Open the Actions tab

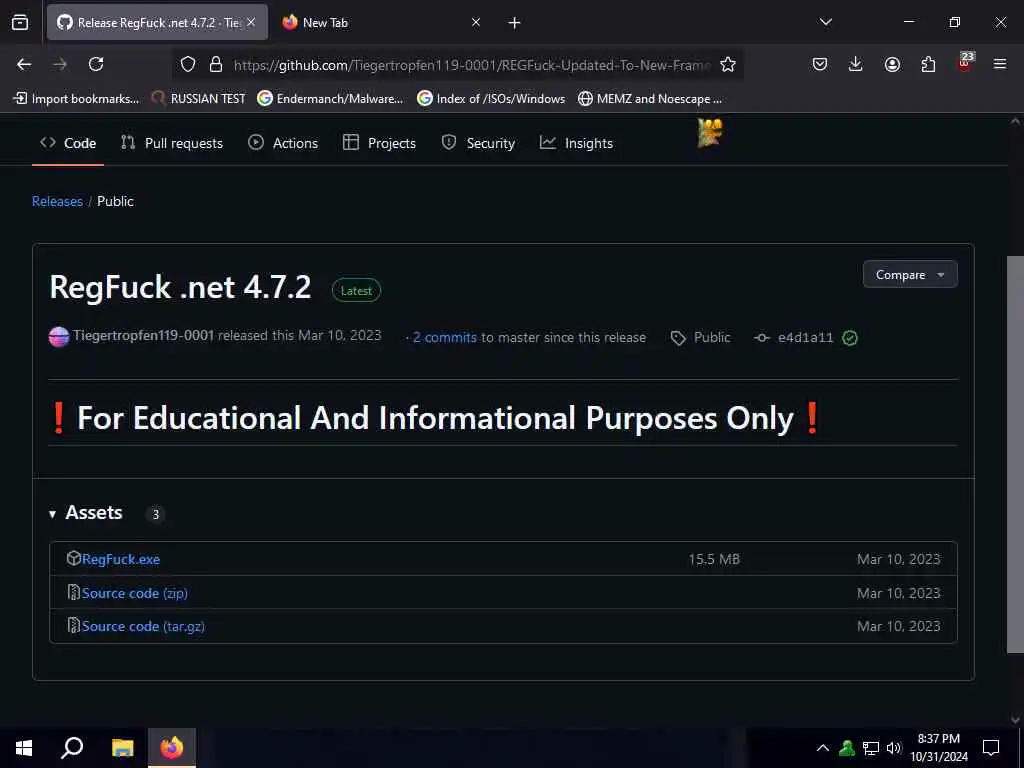pyautogui.click(x=283, y=143)
